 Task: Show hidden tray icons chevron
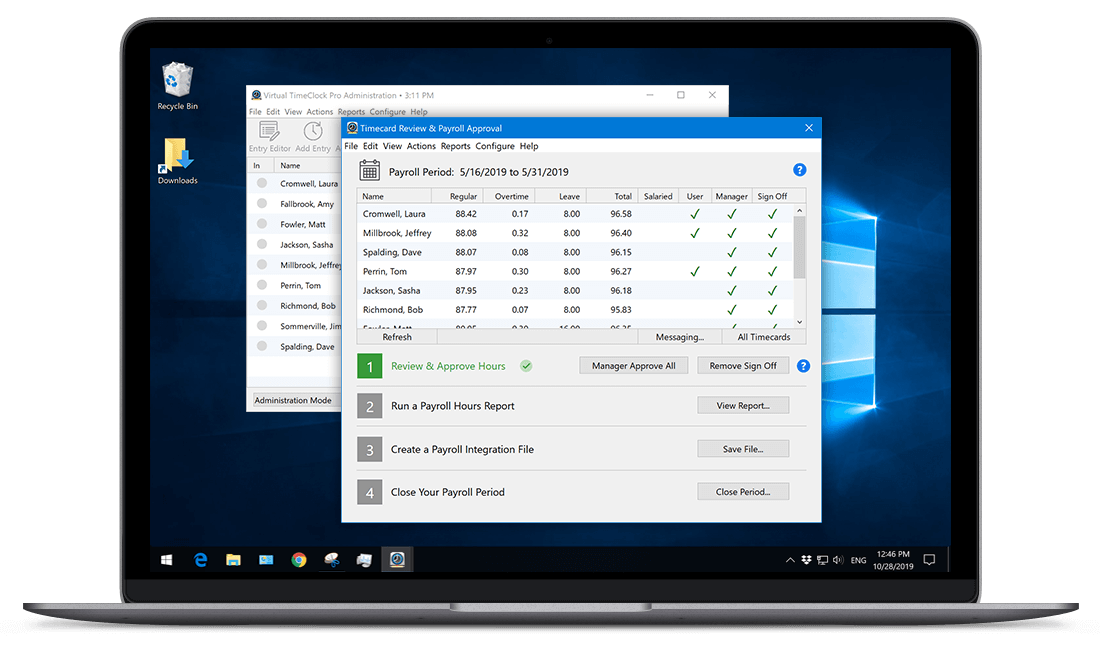(x=790, y=560)
